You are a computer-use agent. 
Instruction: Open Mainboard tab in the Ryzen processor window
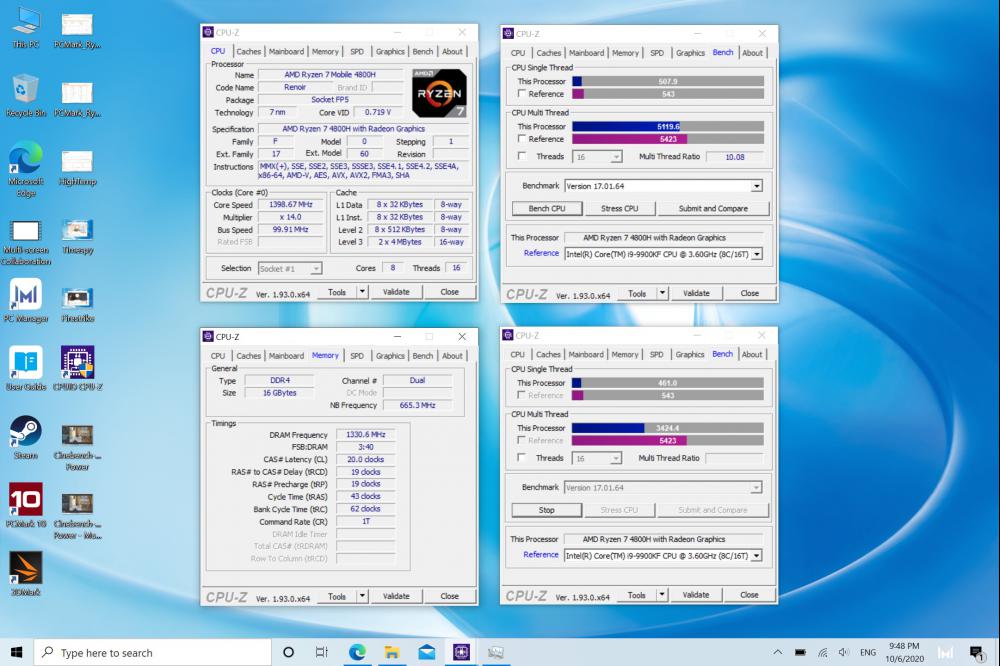(x=286, y=52)
